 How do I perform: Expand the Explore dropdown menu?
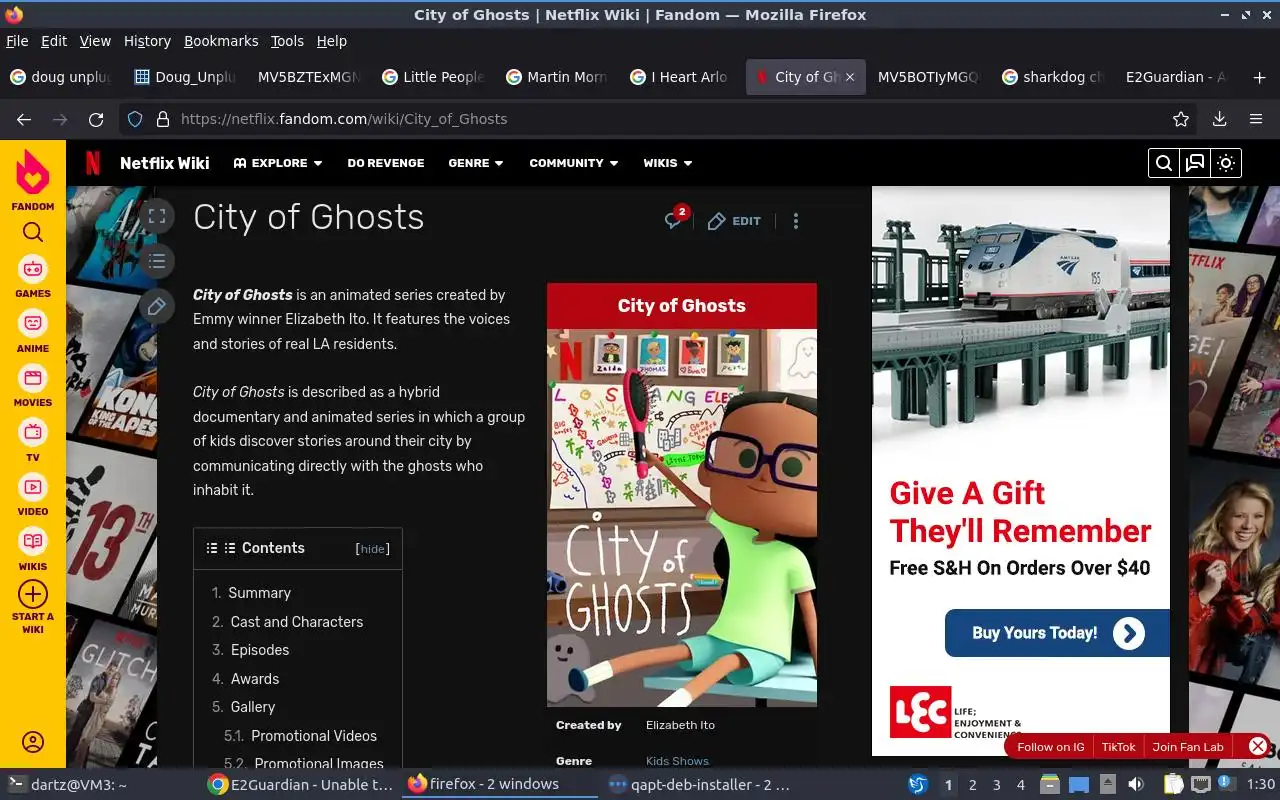[278, 163]
